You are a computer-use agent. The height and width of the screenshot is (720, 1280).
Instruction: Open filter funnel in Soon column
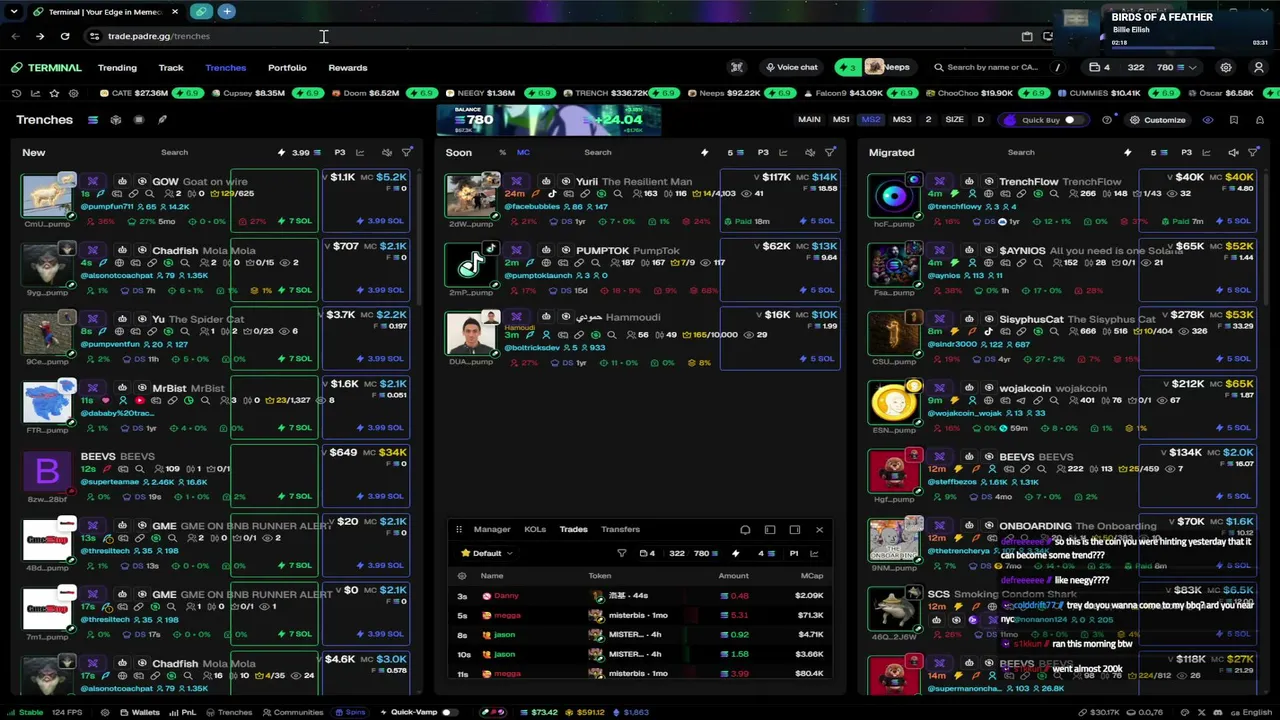[830, 152]
